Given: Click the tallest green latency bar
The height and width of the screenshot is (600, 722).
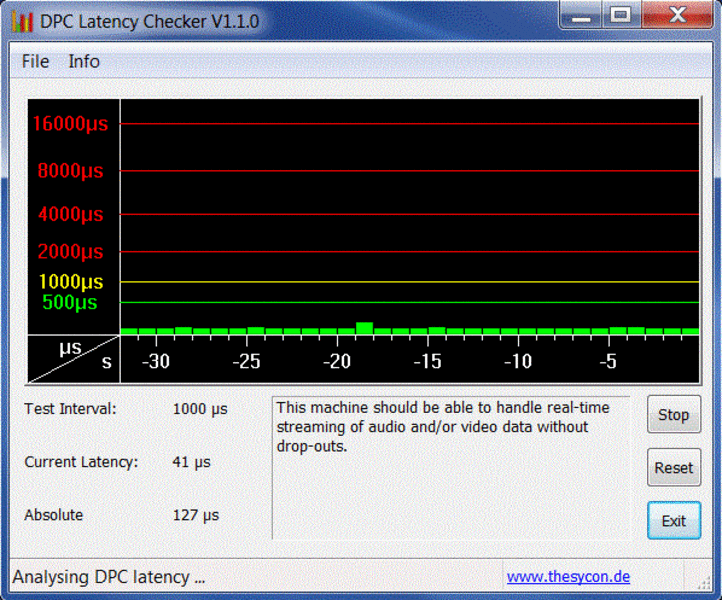Looking at the screenshot, I should click(365, 328).
